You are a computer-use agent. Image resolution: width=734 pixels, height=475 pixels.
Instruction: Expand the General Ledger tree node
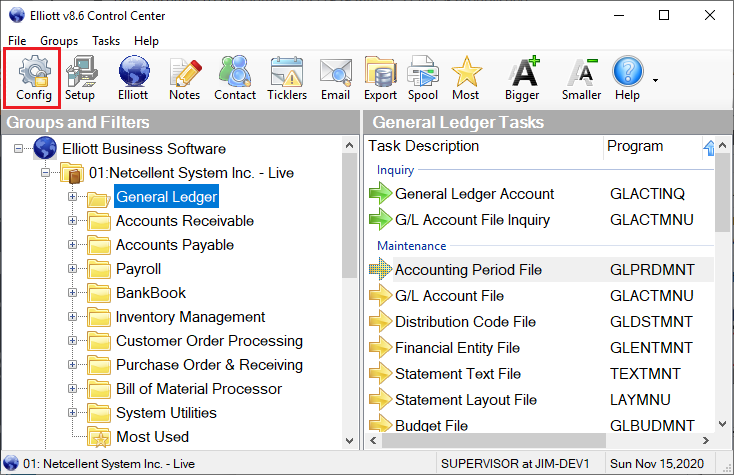pos(73,197)
